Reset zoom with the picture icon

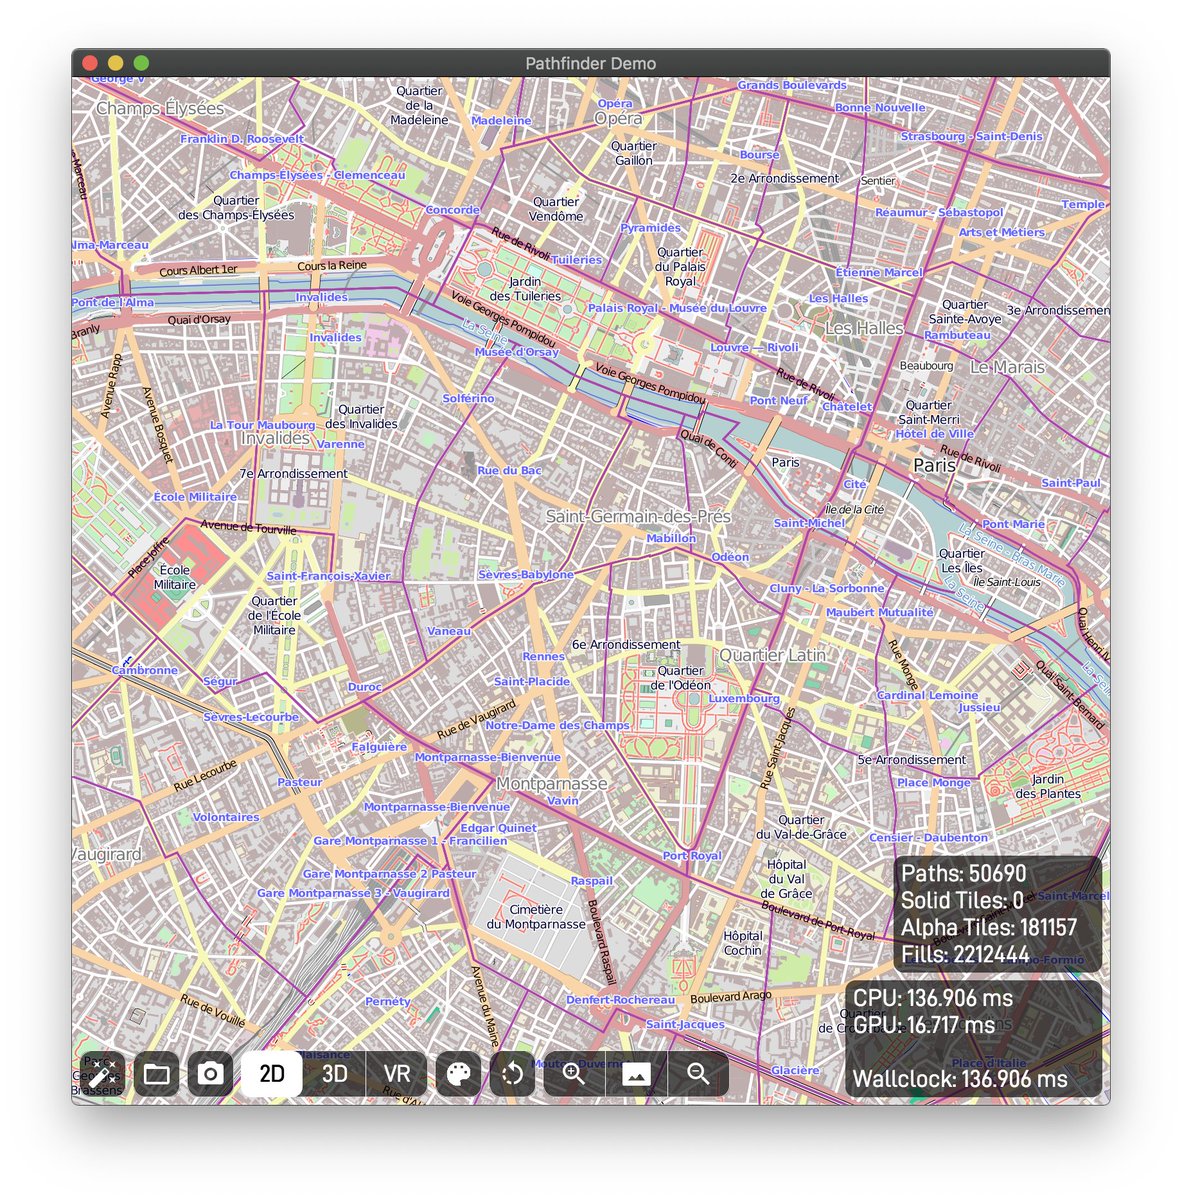point(636,1074)
